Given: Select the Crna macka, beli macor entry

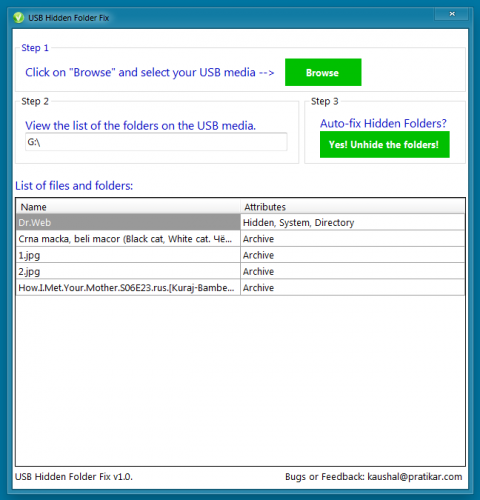Looking at the screenshot, I should [240, 239].
